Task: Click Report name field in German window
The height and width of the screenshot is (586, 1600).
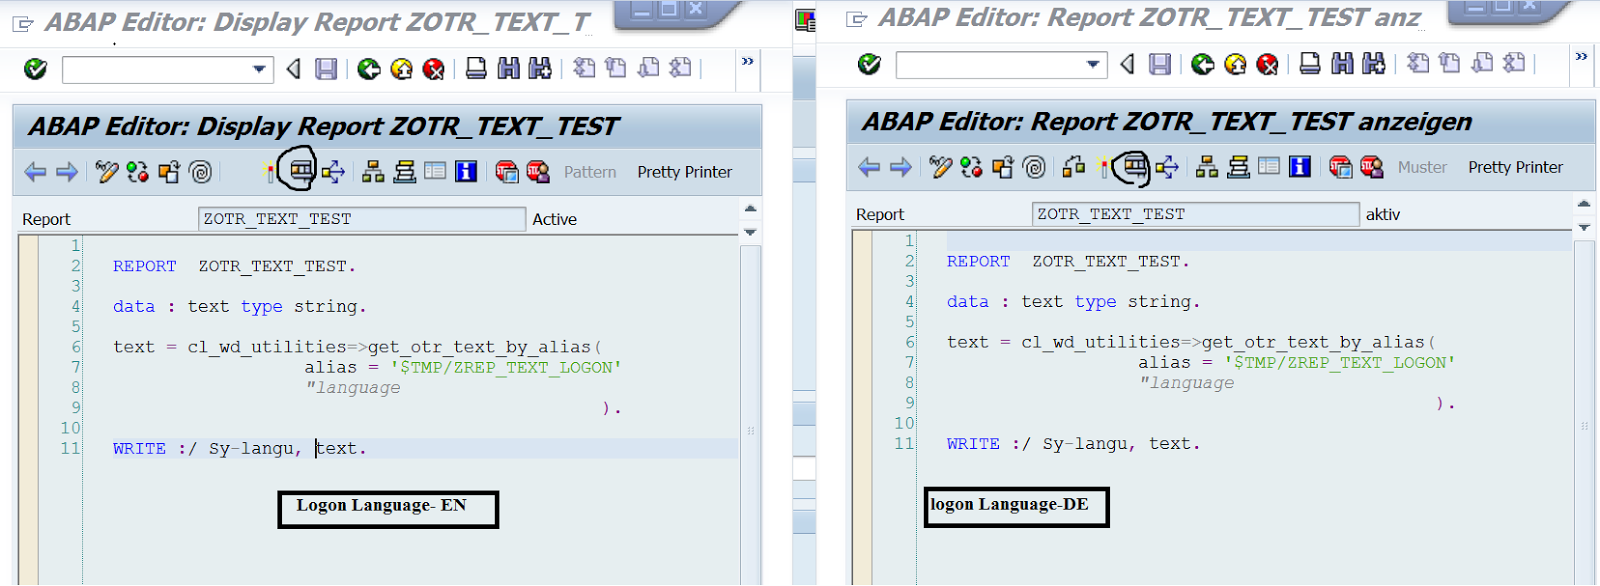Action: 1196,214
